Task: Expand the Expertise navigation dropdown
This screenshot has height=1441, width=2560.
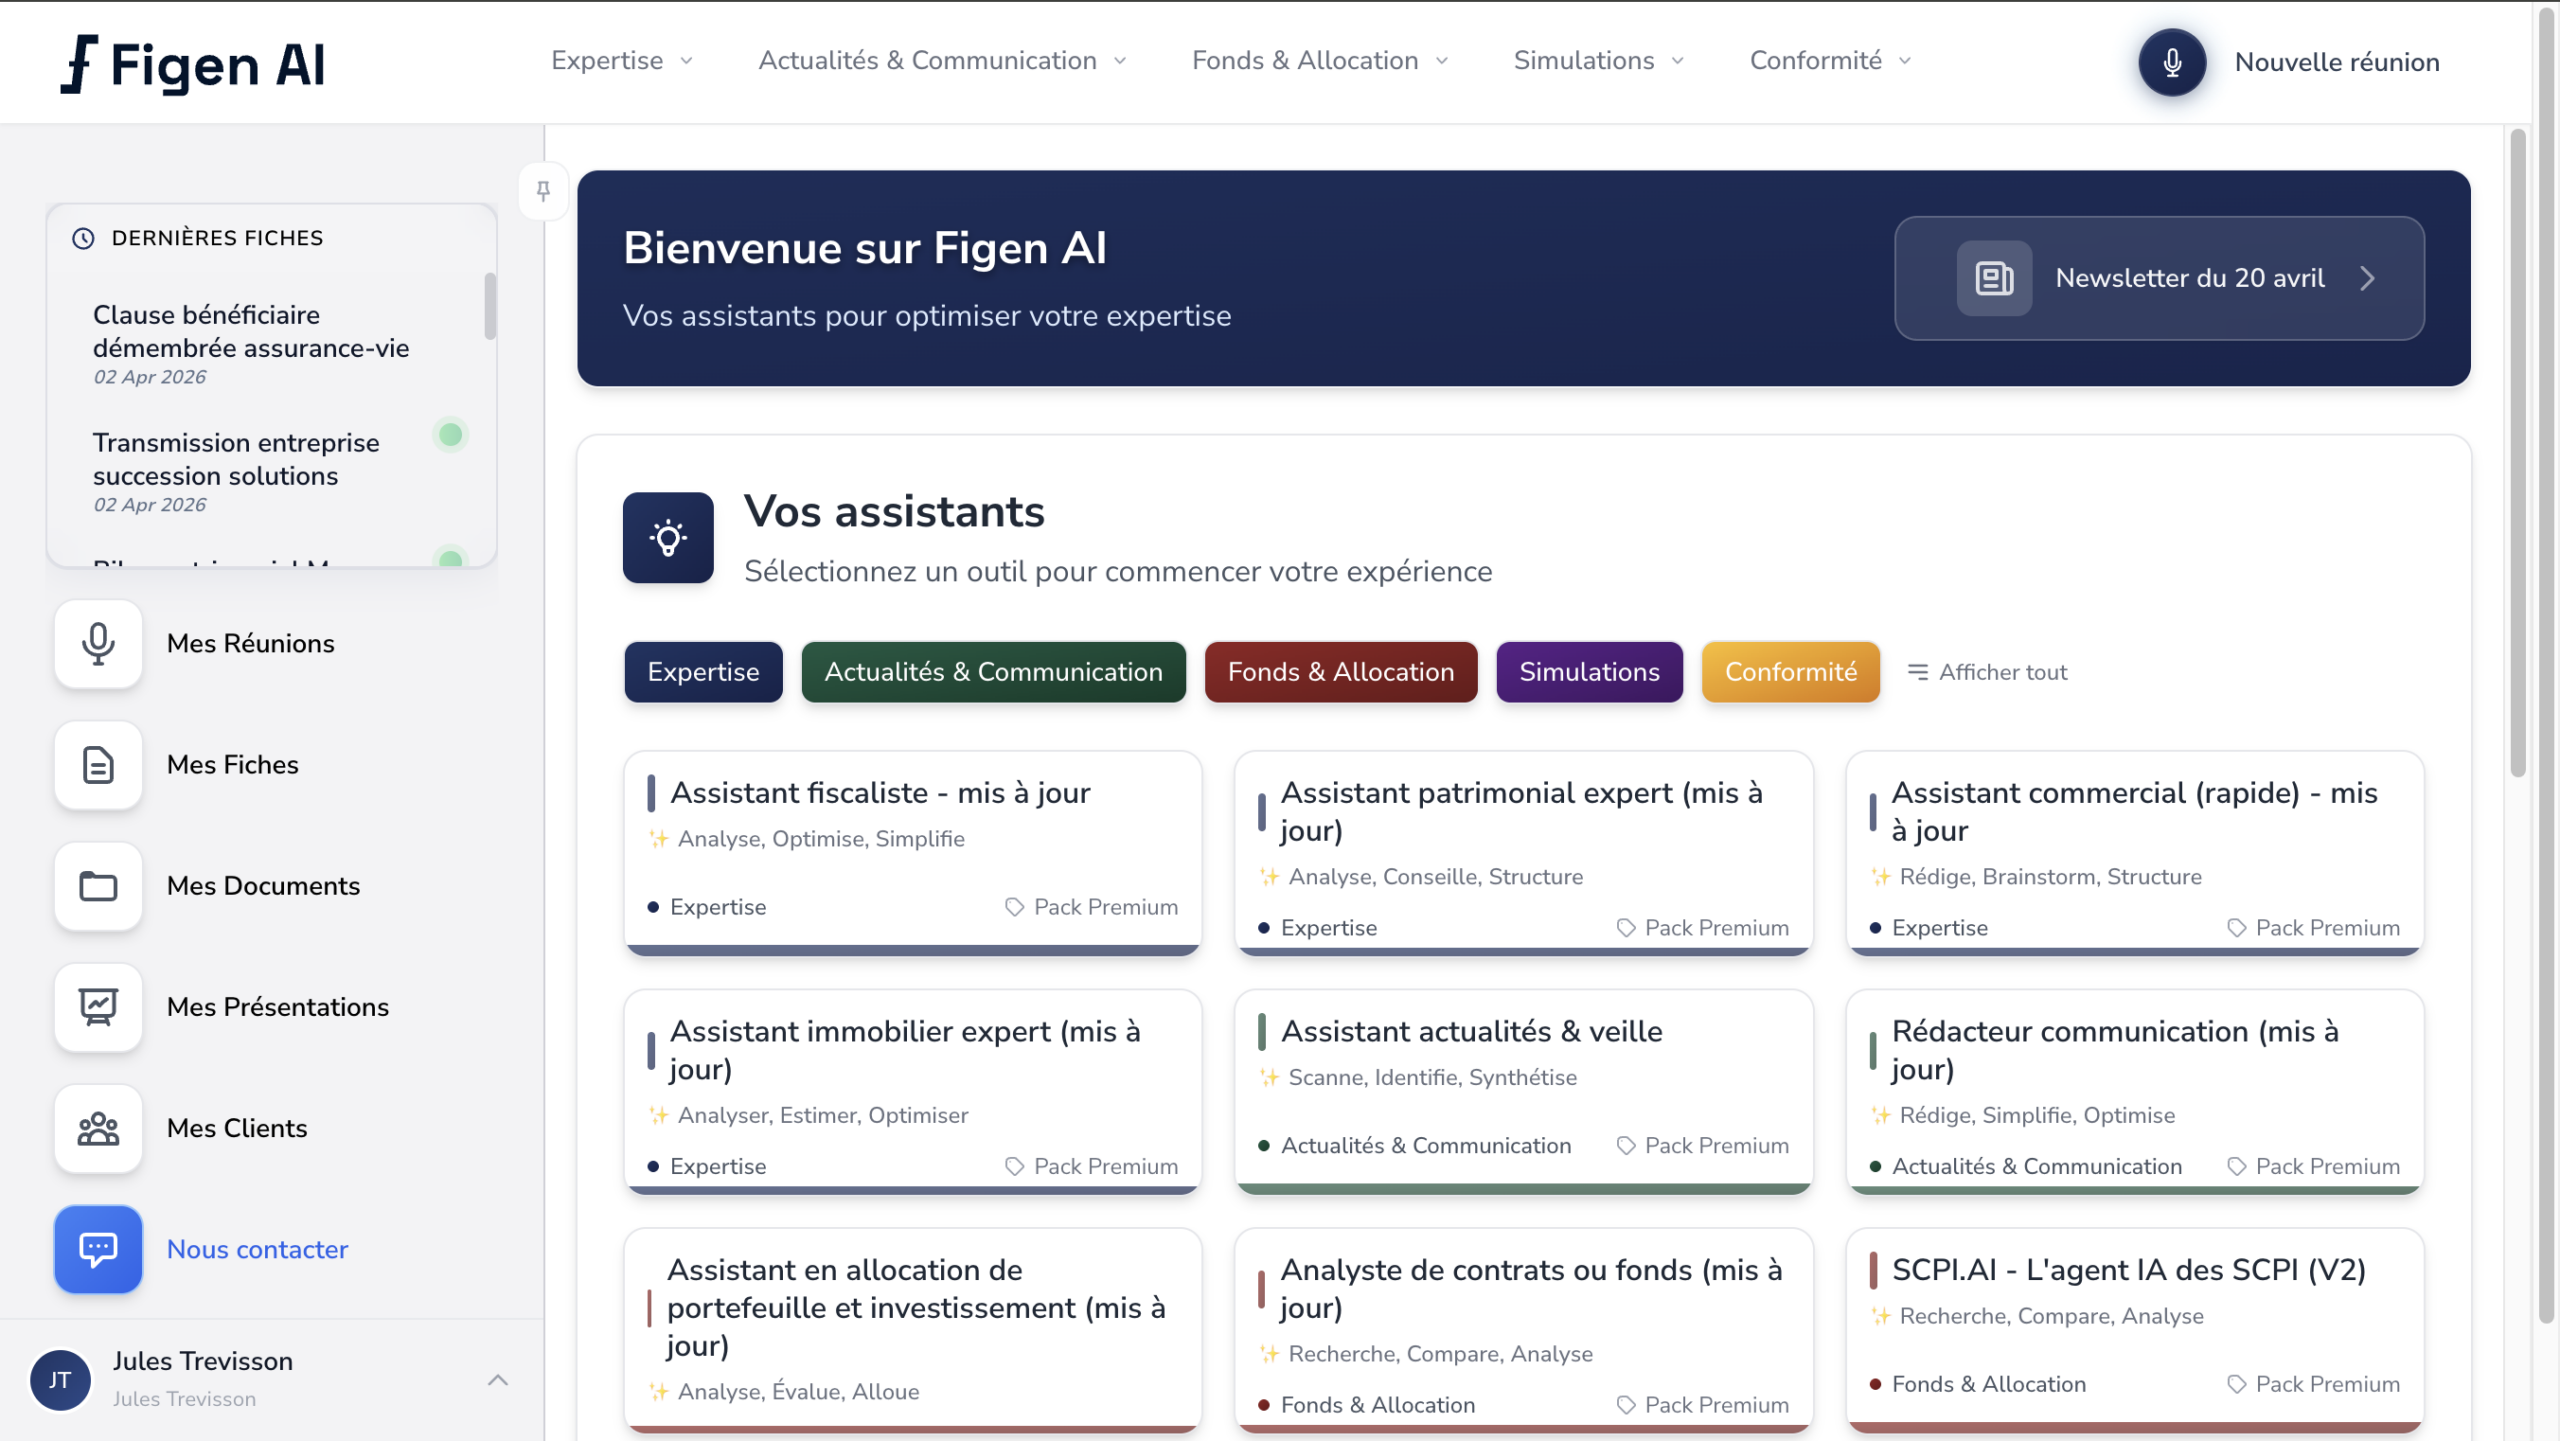Action: [x=621, y=60]
